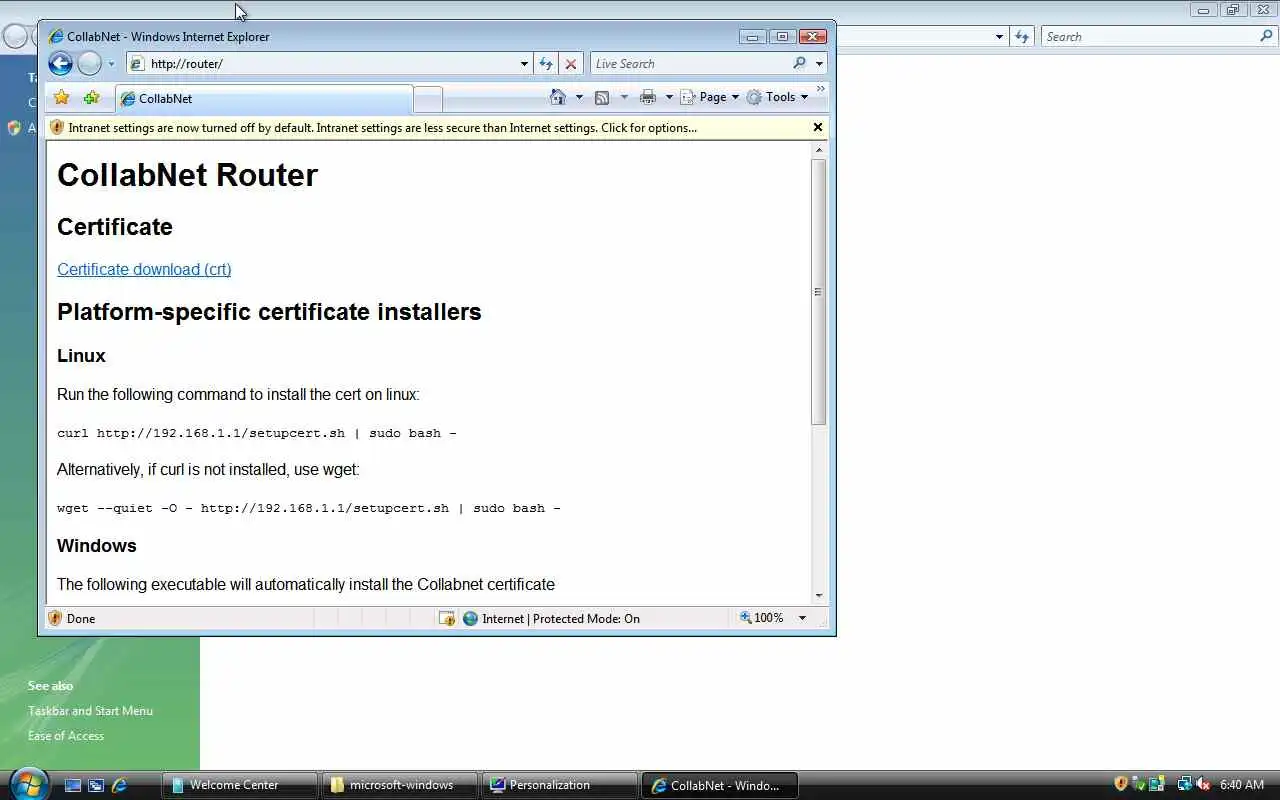
Task: Click the address bar showing http://router/
Action: coord(322,64)
